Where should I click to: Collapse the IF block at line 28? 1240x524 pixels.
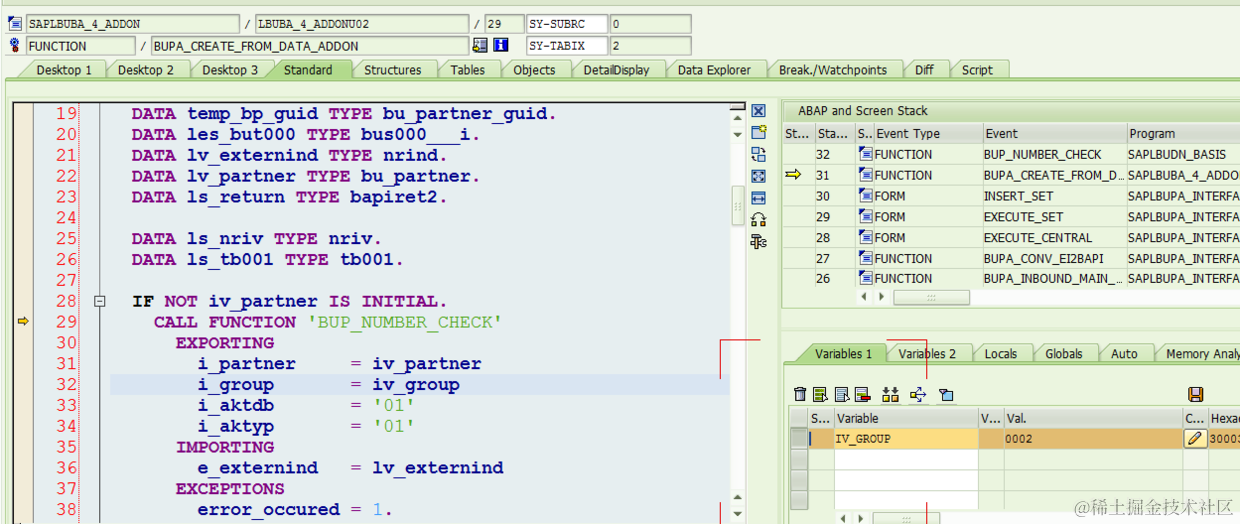pos(99,301)
